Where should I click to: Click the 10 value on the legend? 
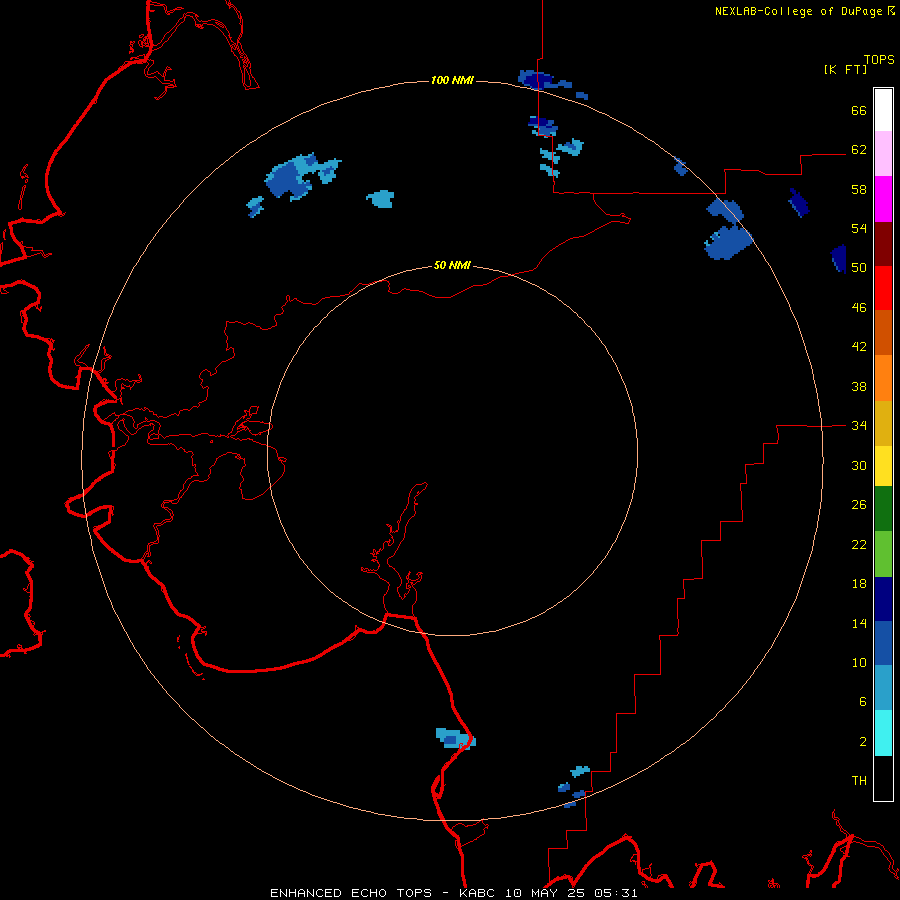tap(859, 662)
